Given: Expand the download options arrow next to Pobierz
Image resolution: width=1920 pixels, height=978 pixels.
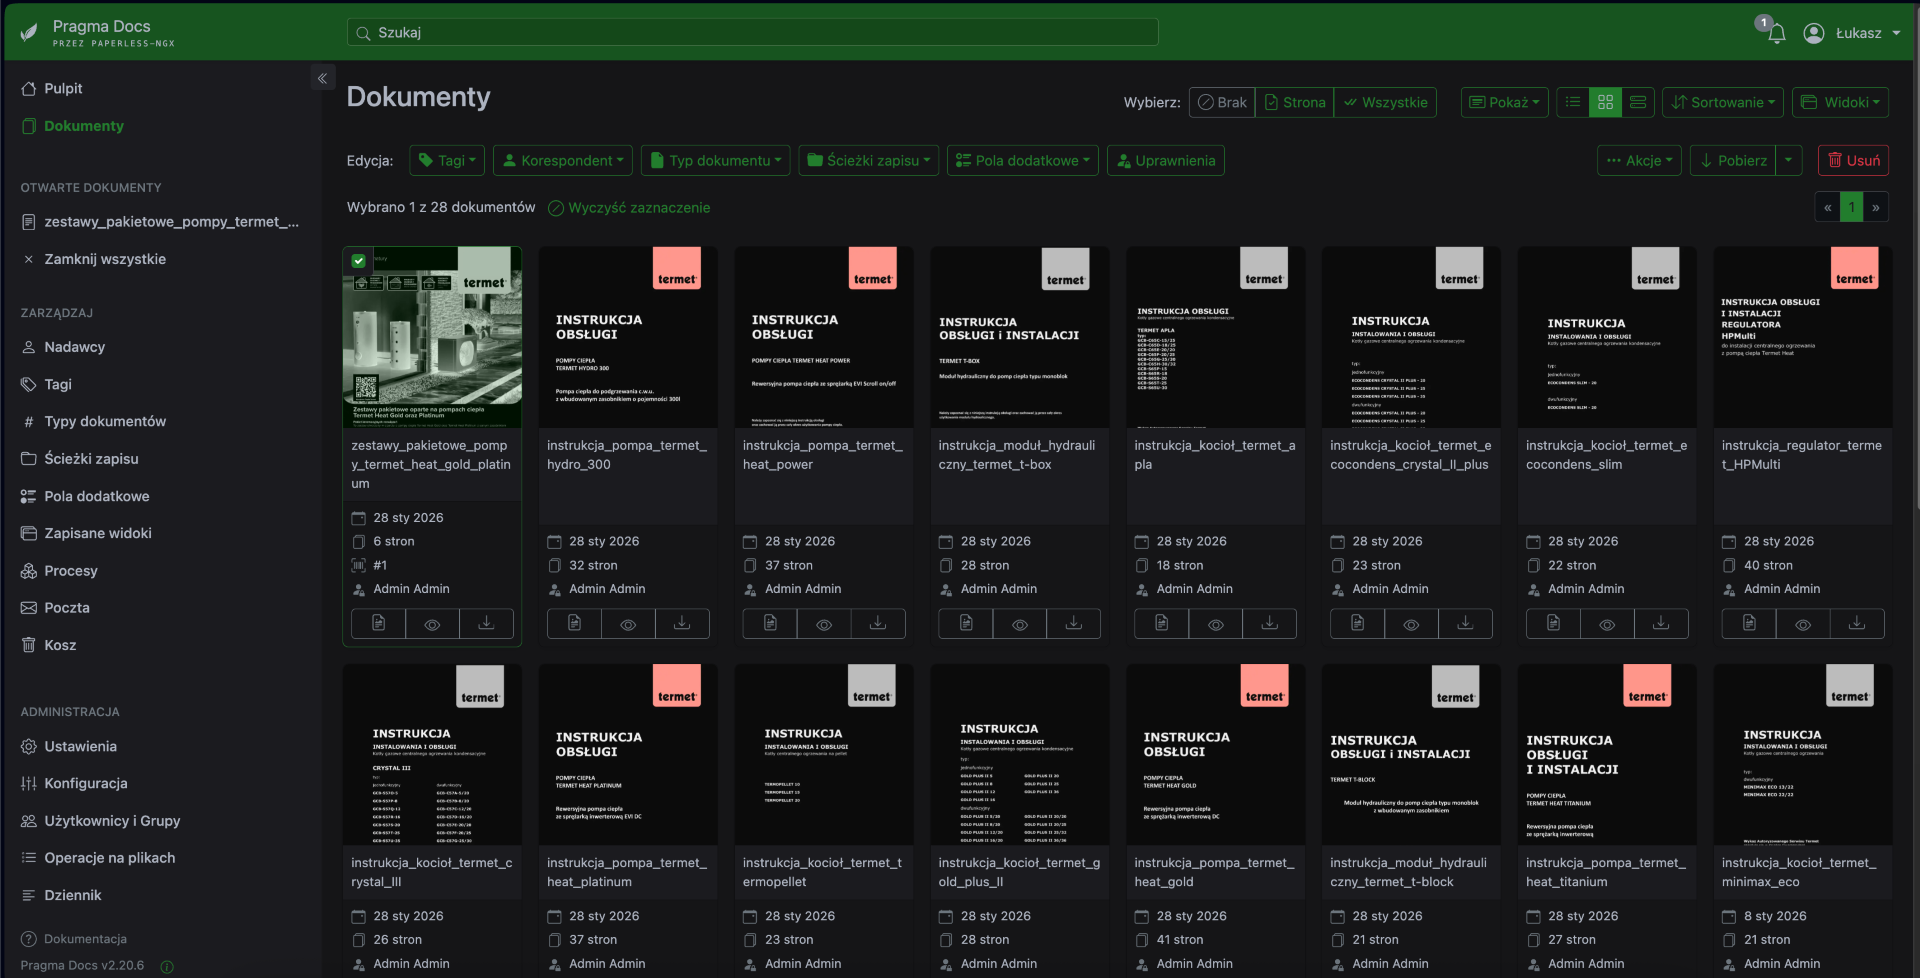Looking at the screenshot, I should [1789, 160].
